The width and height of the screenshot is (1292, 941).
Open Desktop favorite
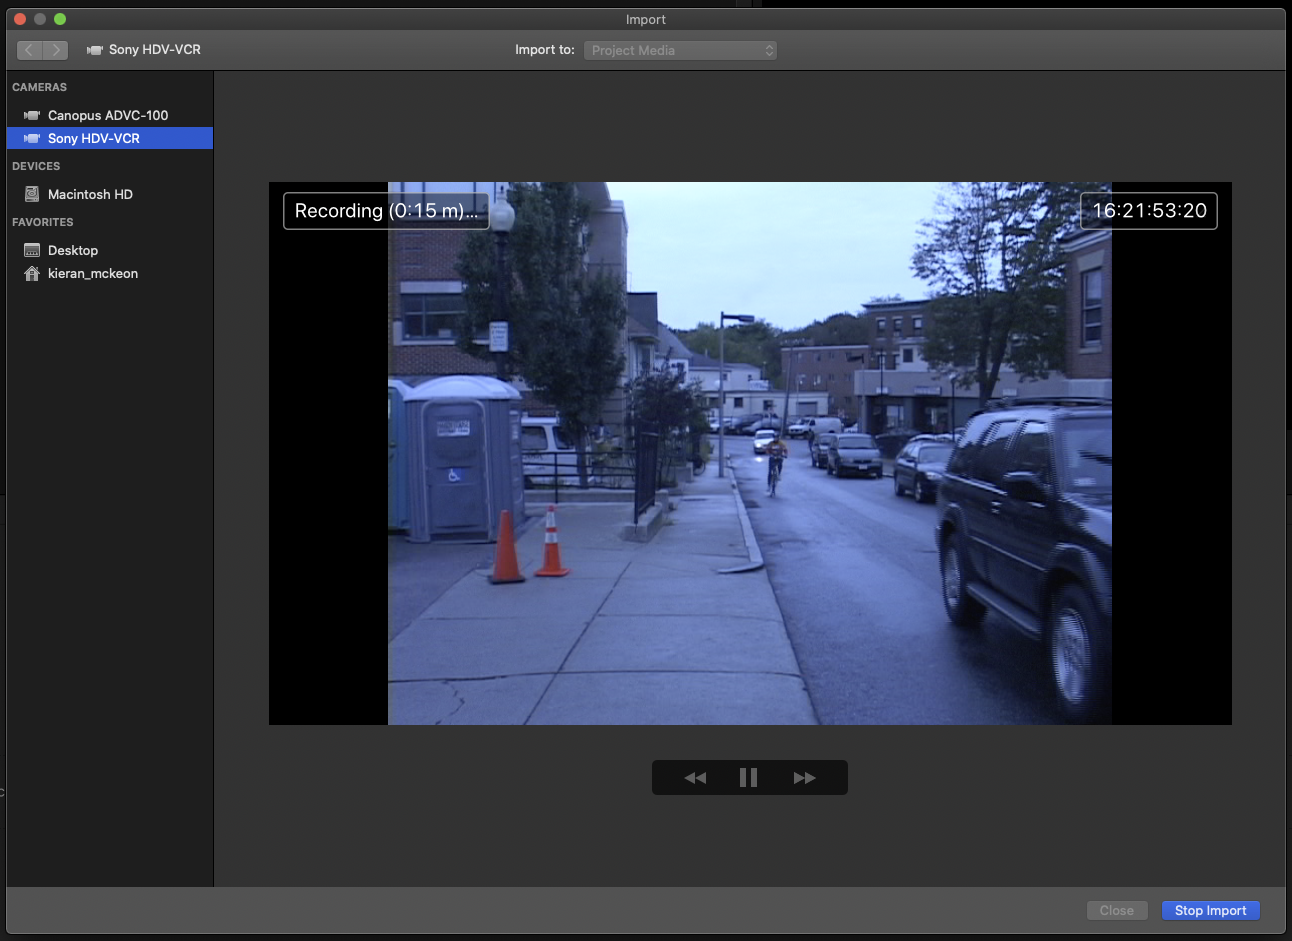[x=110, y=250]
